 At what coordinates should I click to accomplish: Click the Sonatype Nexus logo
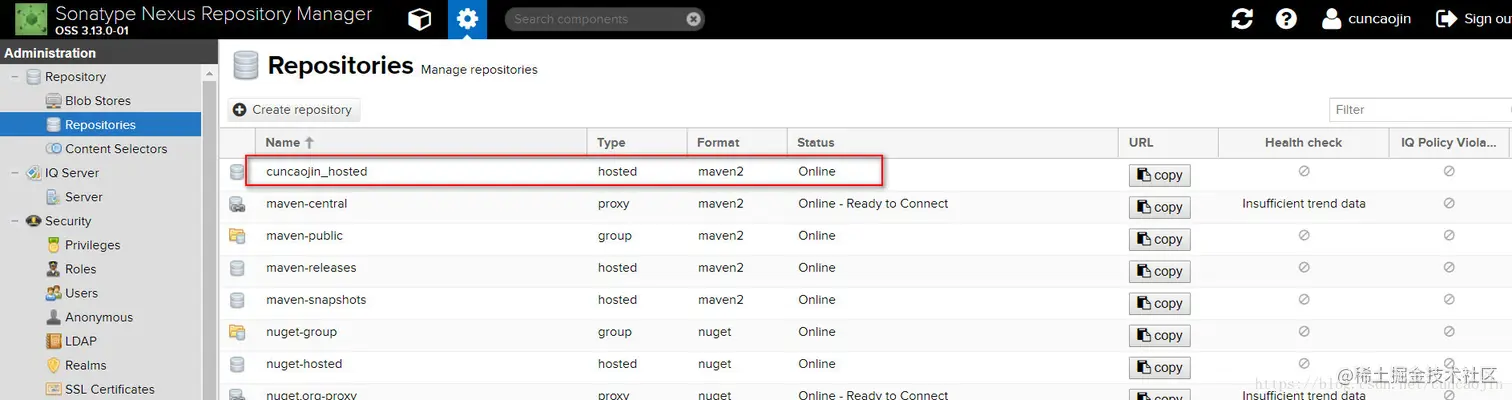[31, 19]
